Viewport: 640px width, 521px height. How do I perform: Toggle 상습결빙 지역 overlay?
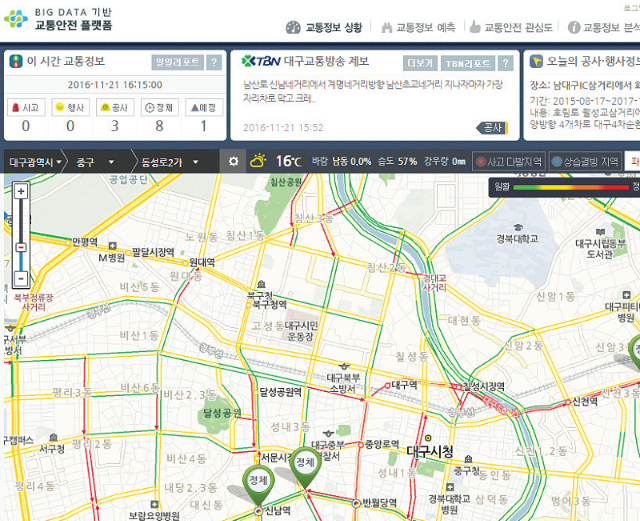(584, 161)
